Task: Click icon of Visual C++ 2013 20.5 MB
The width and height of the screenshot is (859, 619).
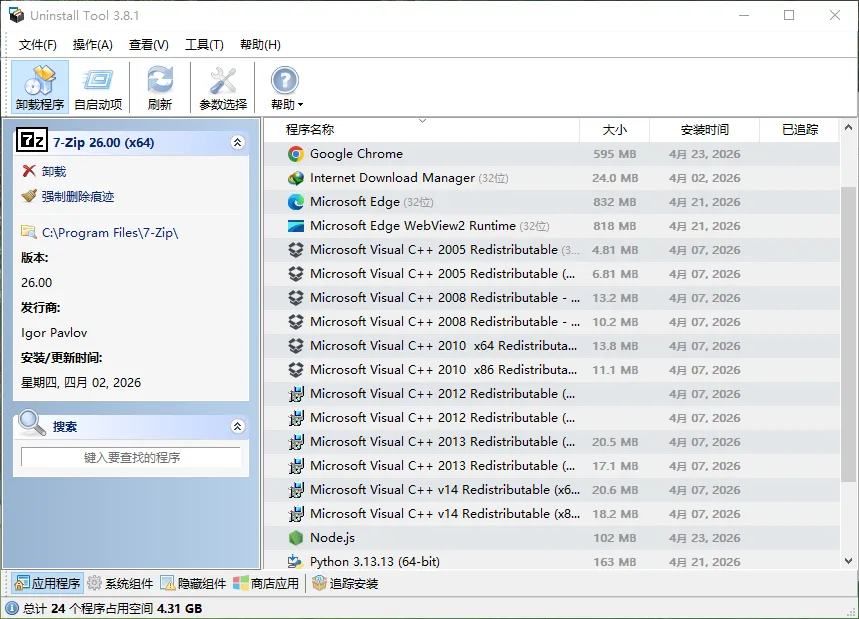Action: (x=296, y=442)
